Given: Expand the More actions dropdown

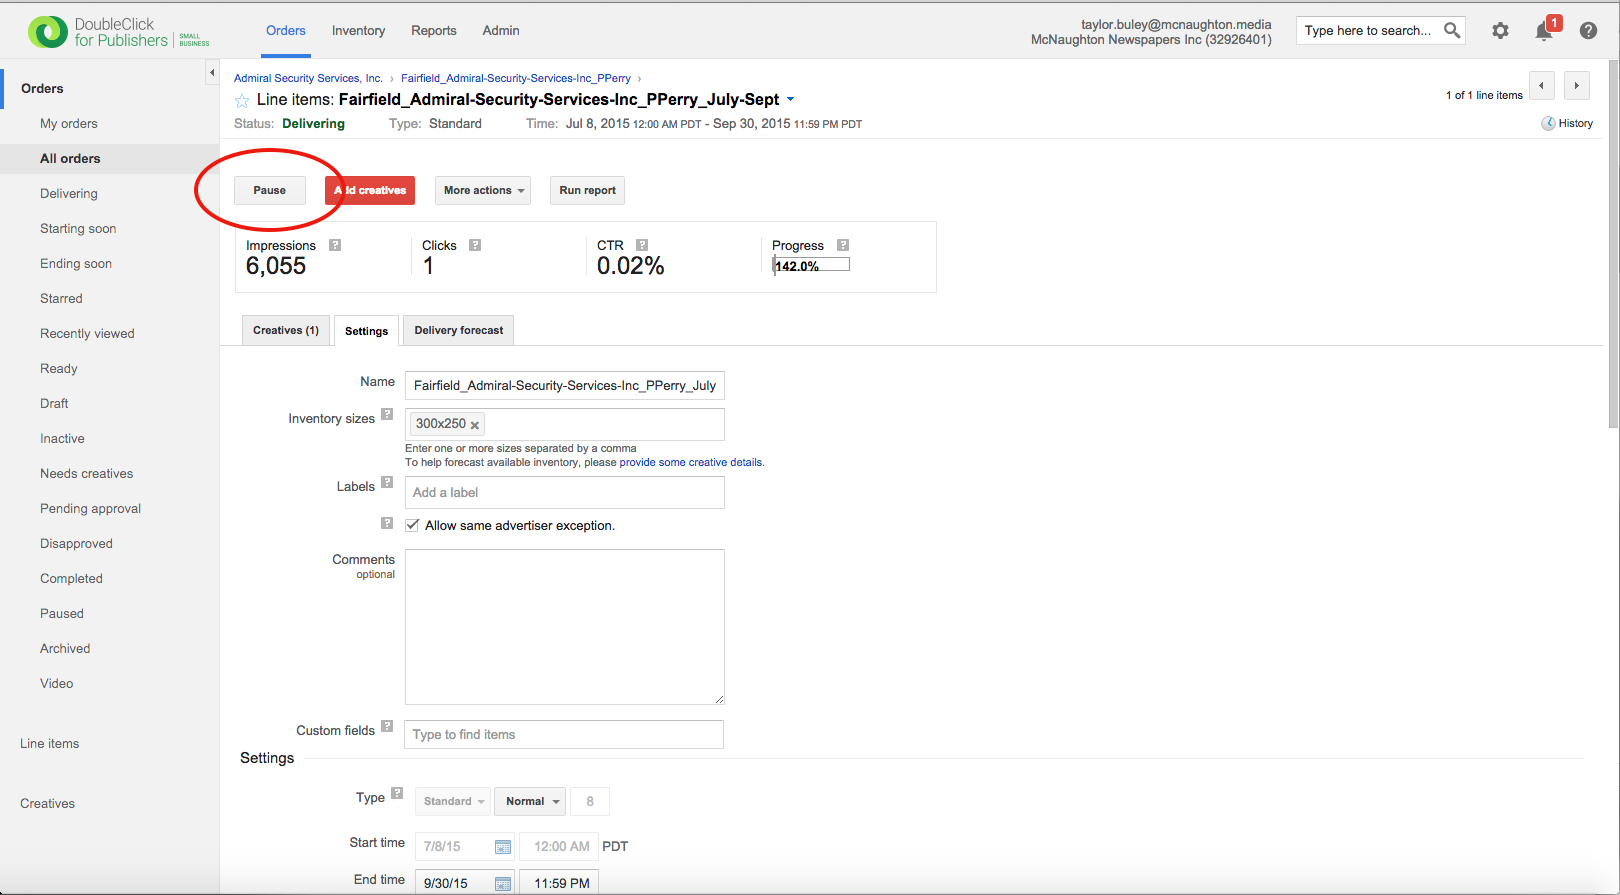Looking at the screenshot, I should [x=483, y=190].
